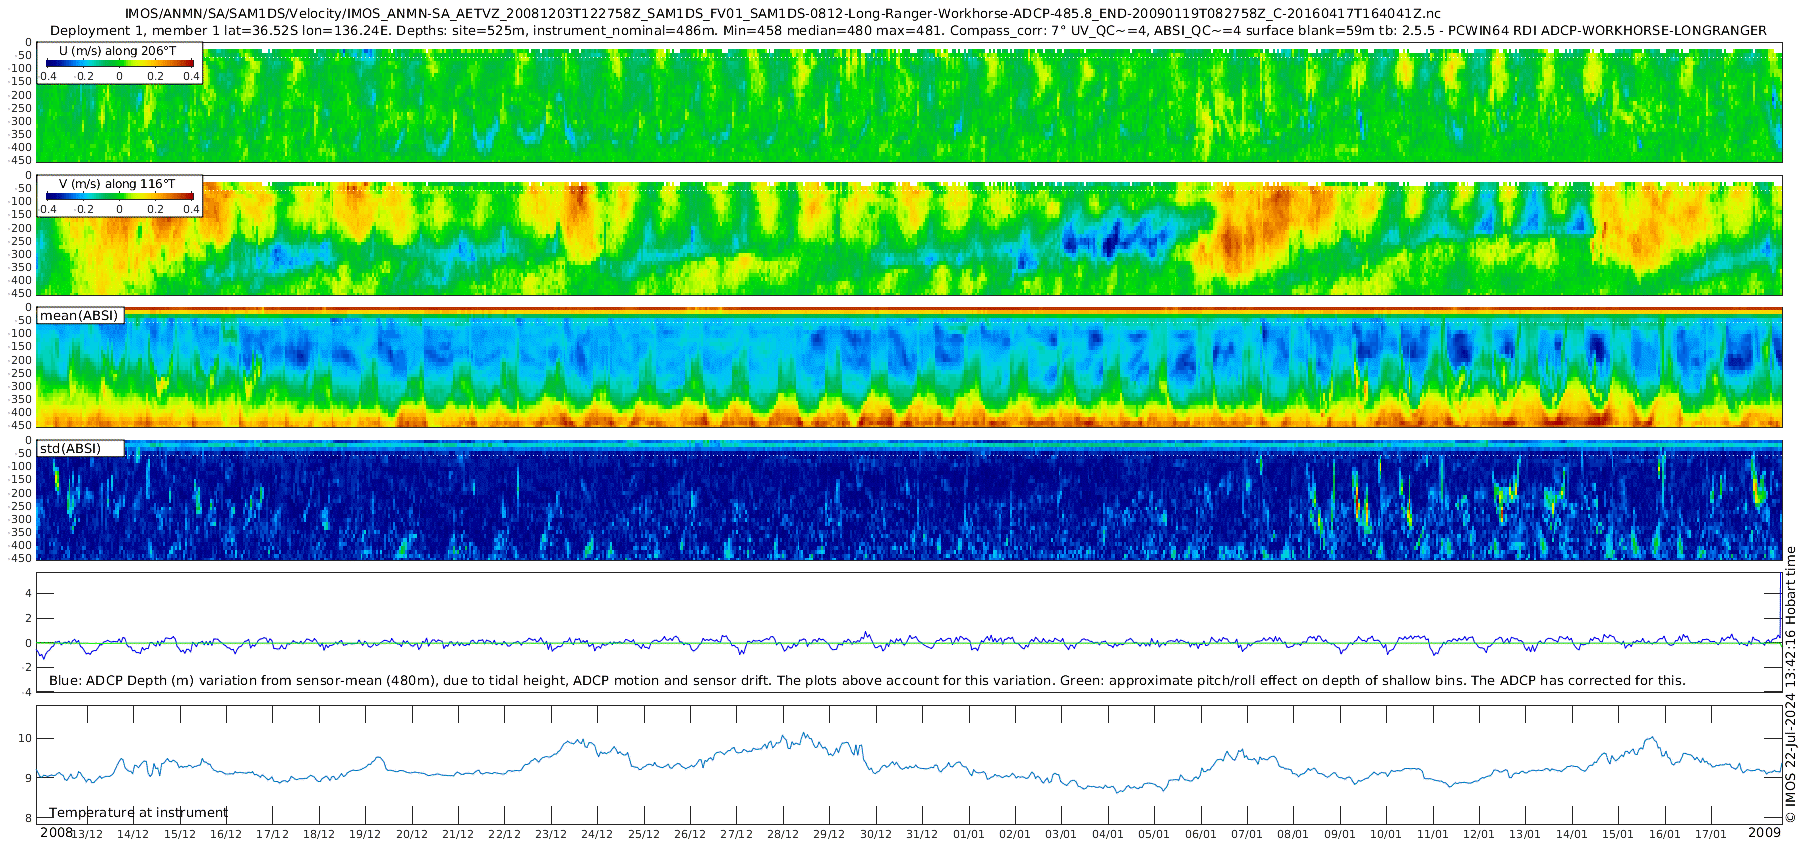1800x850 pixels.
Task: Click the '16/12' date tick label
Action: [226, 835]
